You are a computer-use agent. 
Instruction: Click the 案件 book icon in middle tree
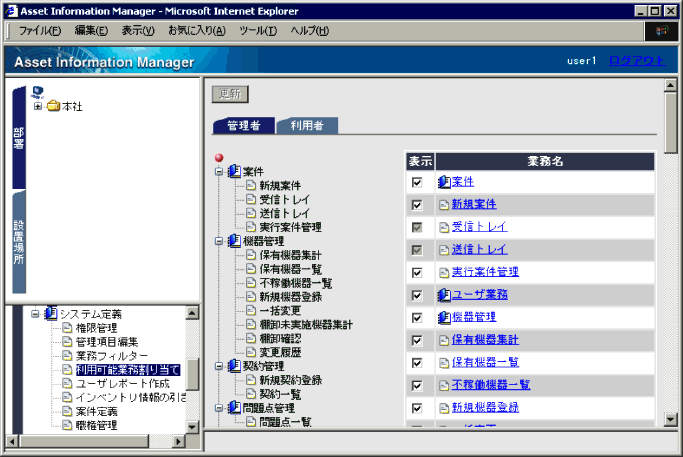click(234, 171)
